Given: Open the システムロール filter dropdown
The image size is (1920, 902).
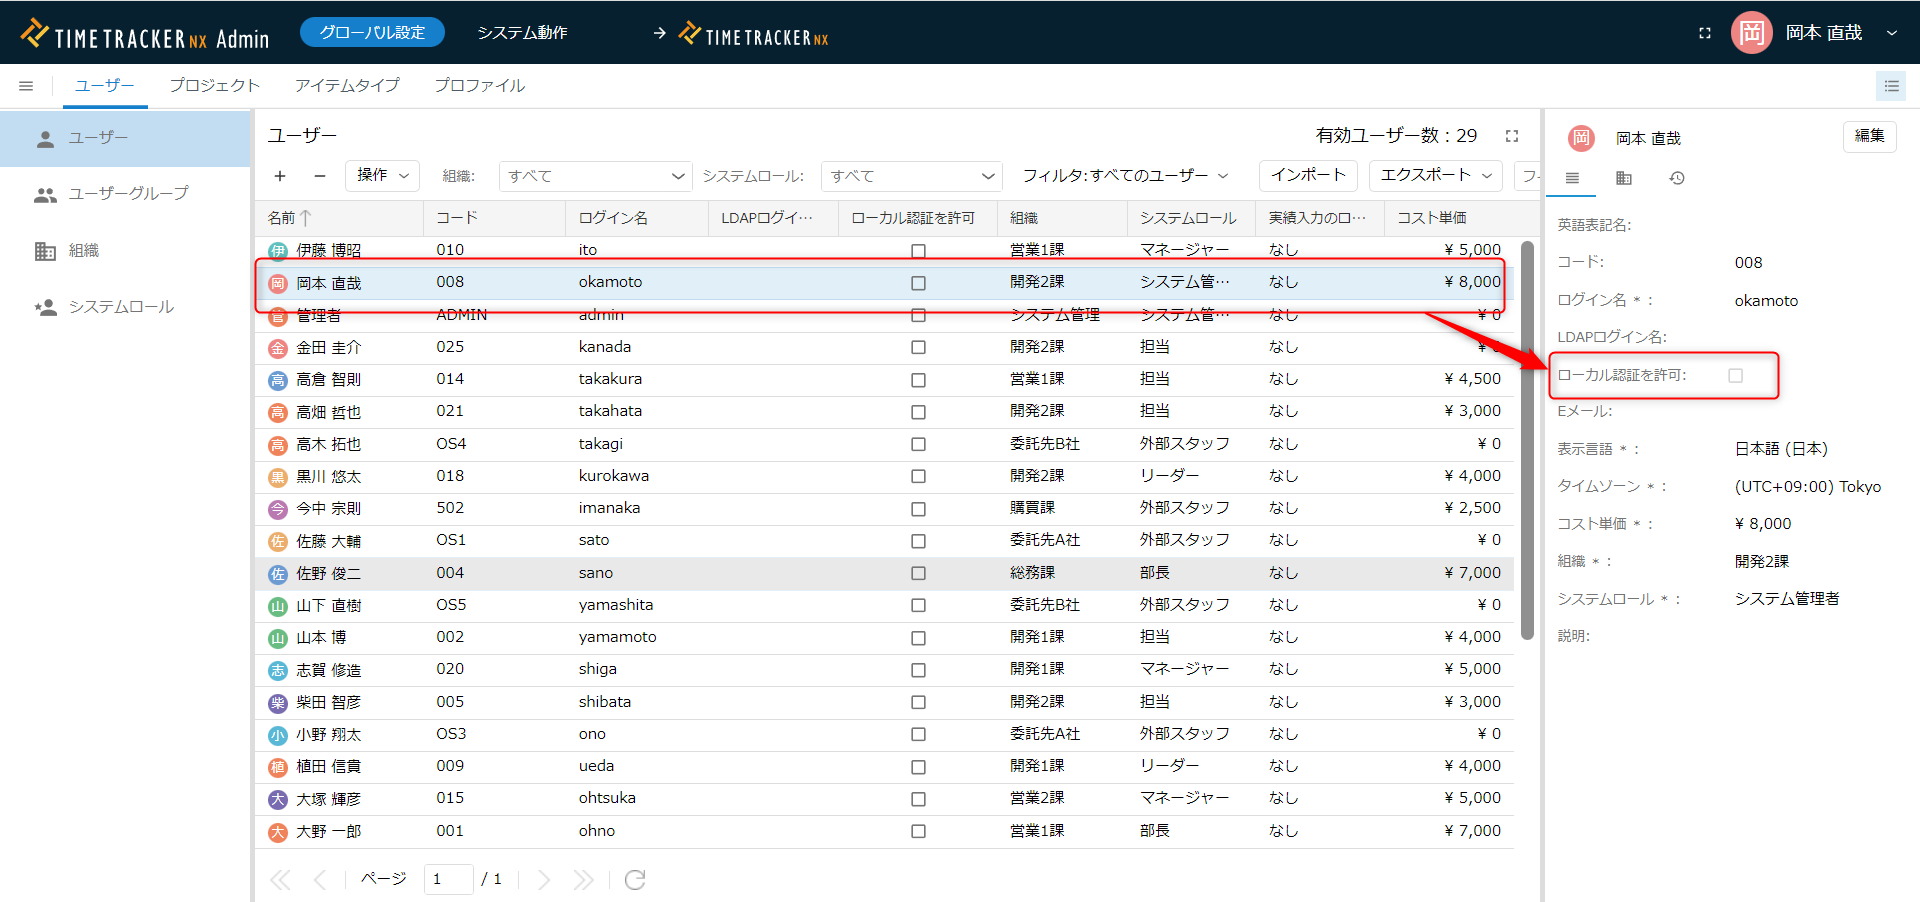Looking at the screenshot, I should point(911,176).
